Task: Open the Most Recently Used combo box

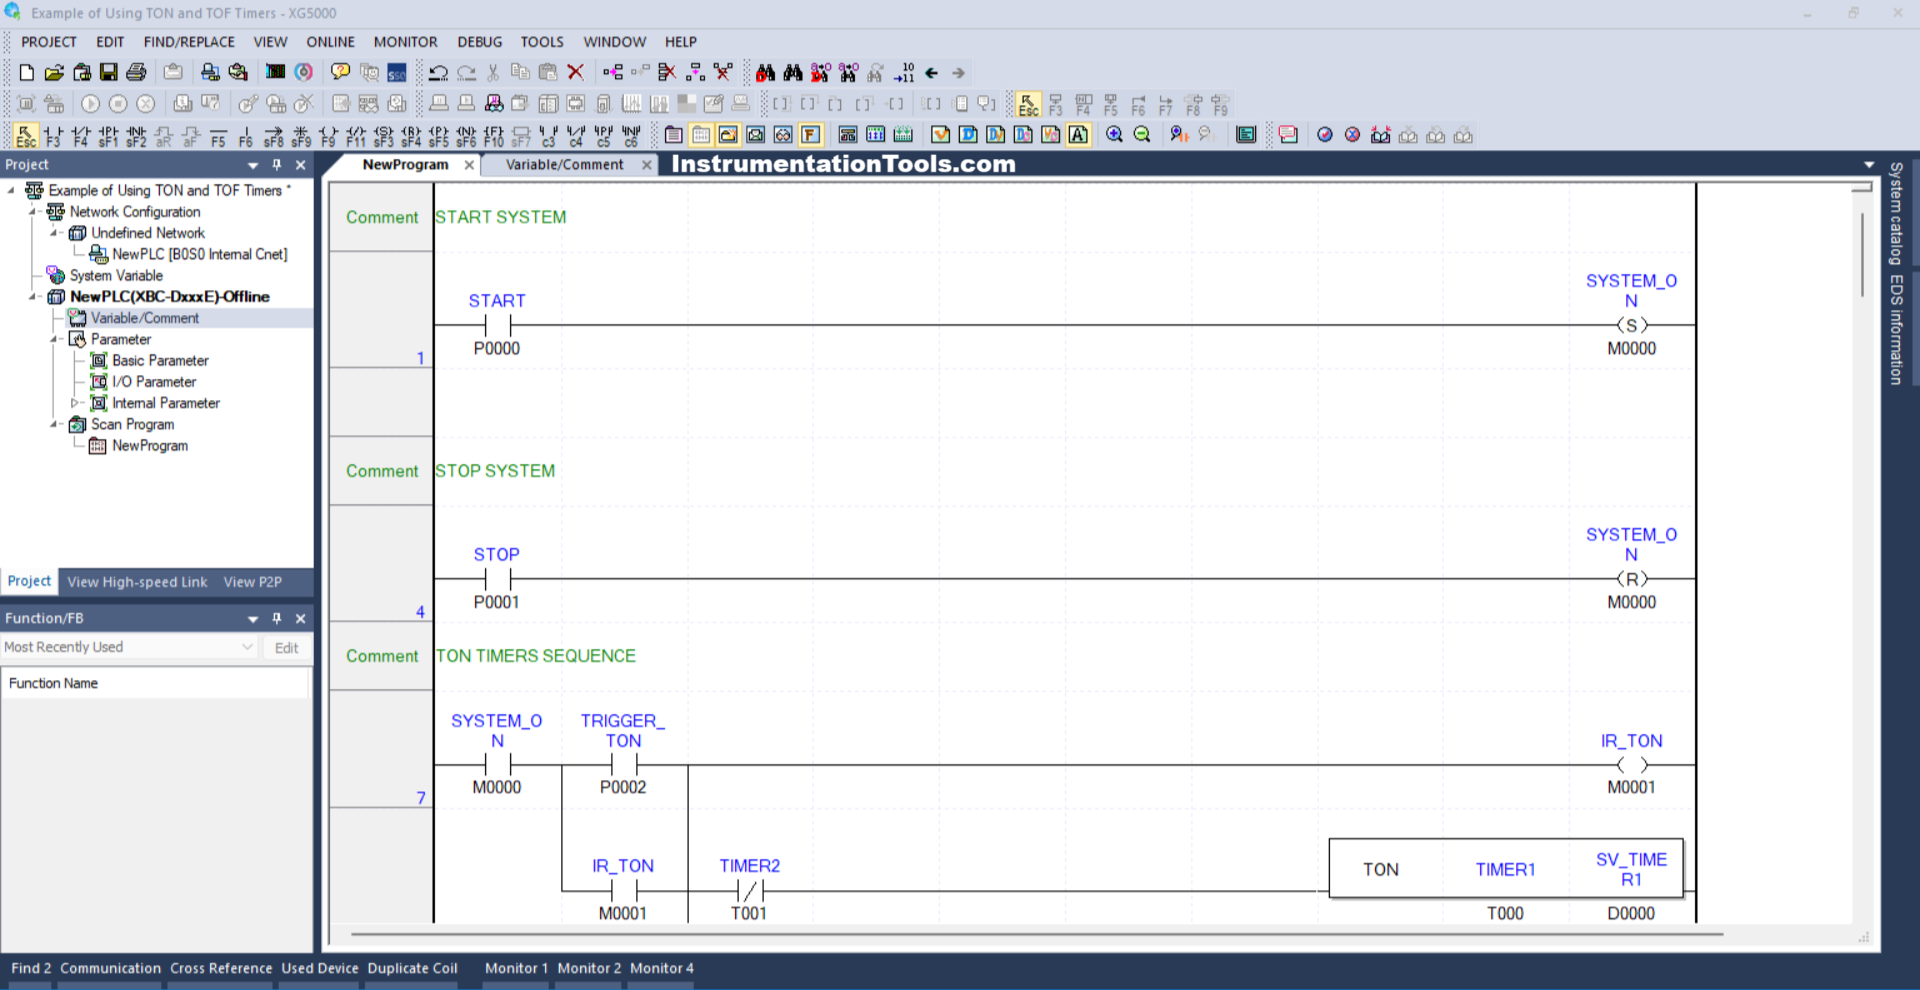Action: (x=129, y=647)
